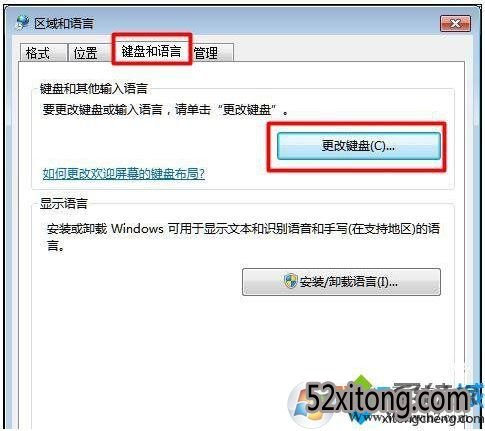Click the shield icon on the install language button

pyautogui.click(x=290, y=282)
